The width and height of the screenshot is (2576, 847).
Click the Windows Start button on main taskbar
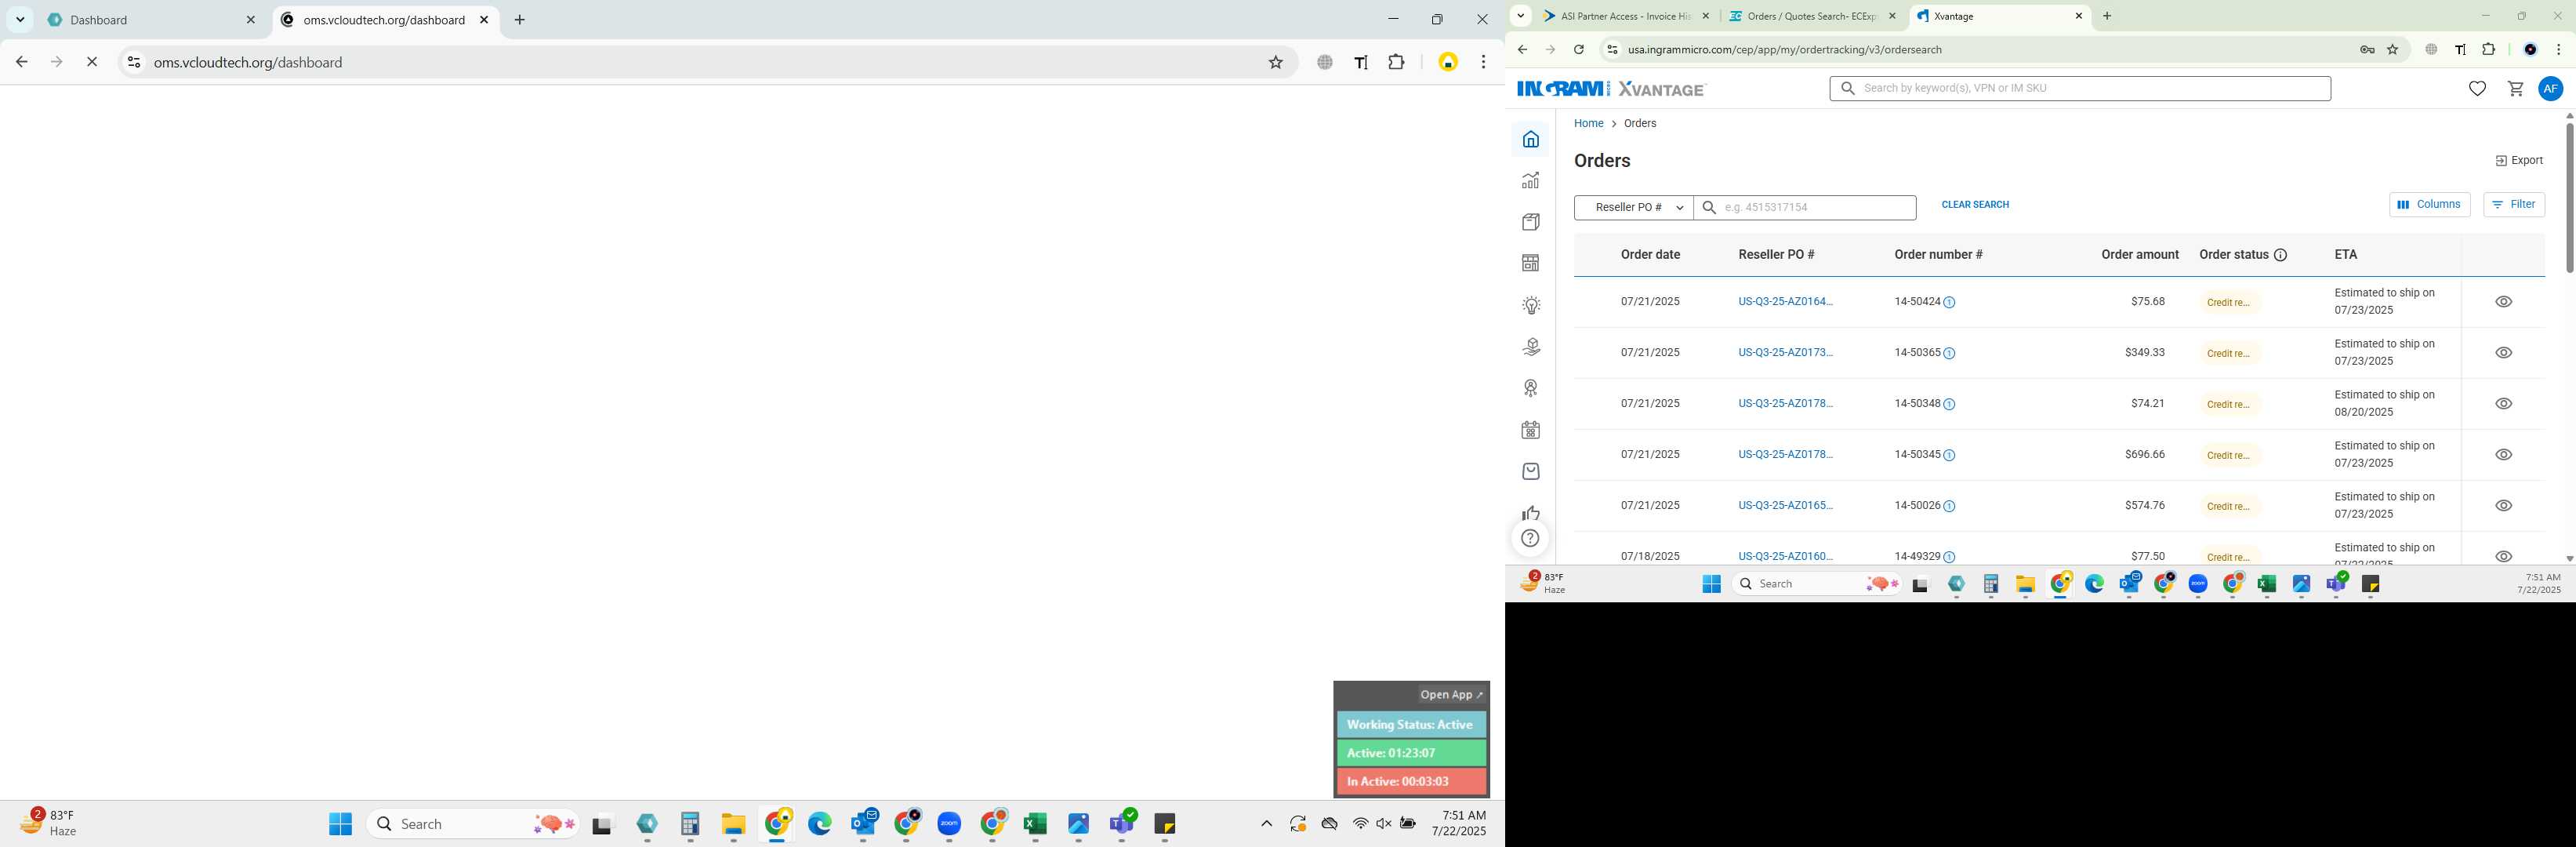(x=340, y=823)
